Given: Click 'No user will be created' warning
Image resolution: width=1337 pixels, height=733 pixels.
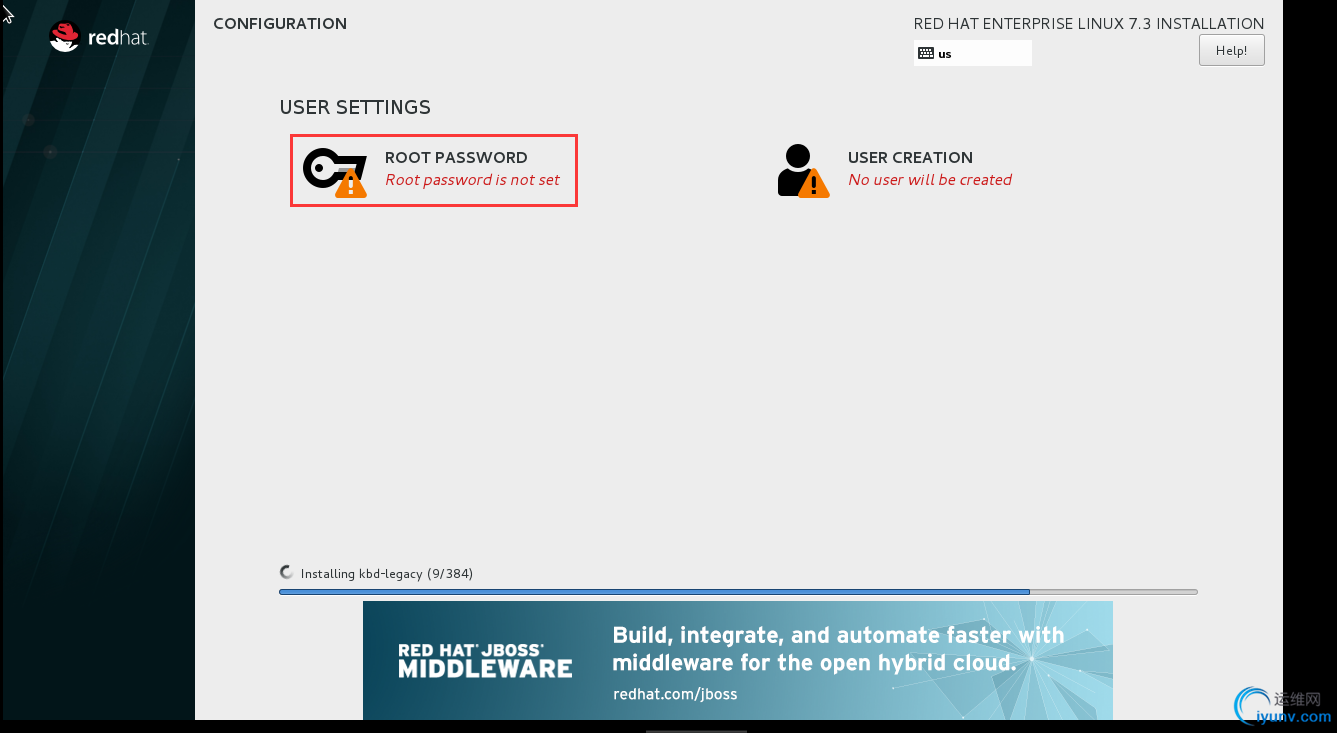Looking at the screenshot, I should point(930,180).
